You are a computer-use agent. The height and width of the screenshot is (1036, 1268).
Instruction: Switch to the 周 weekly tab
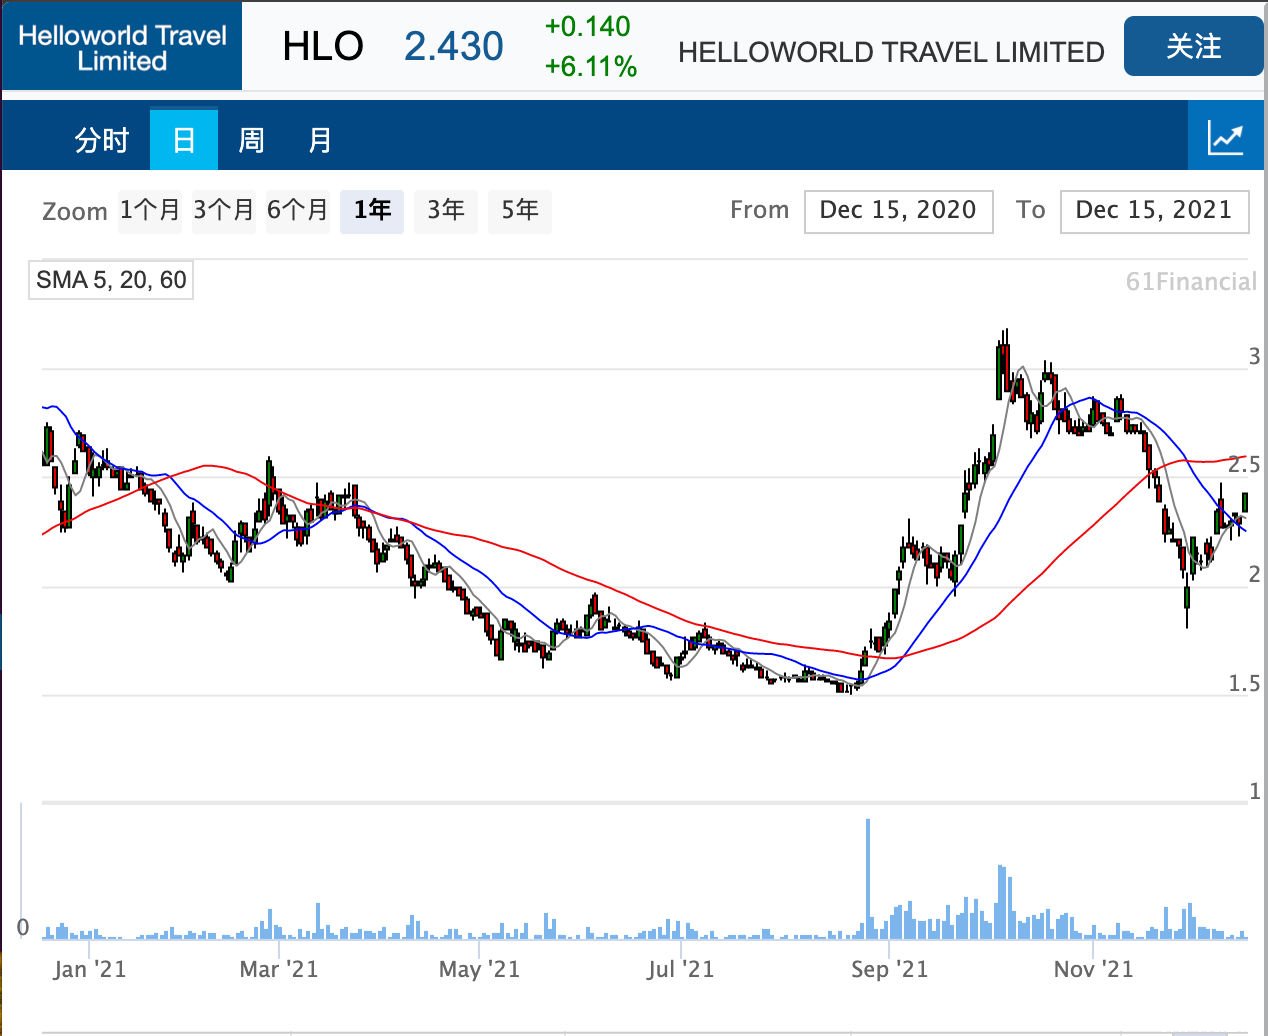click(252, 140)
